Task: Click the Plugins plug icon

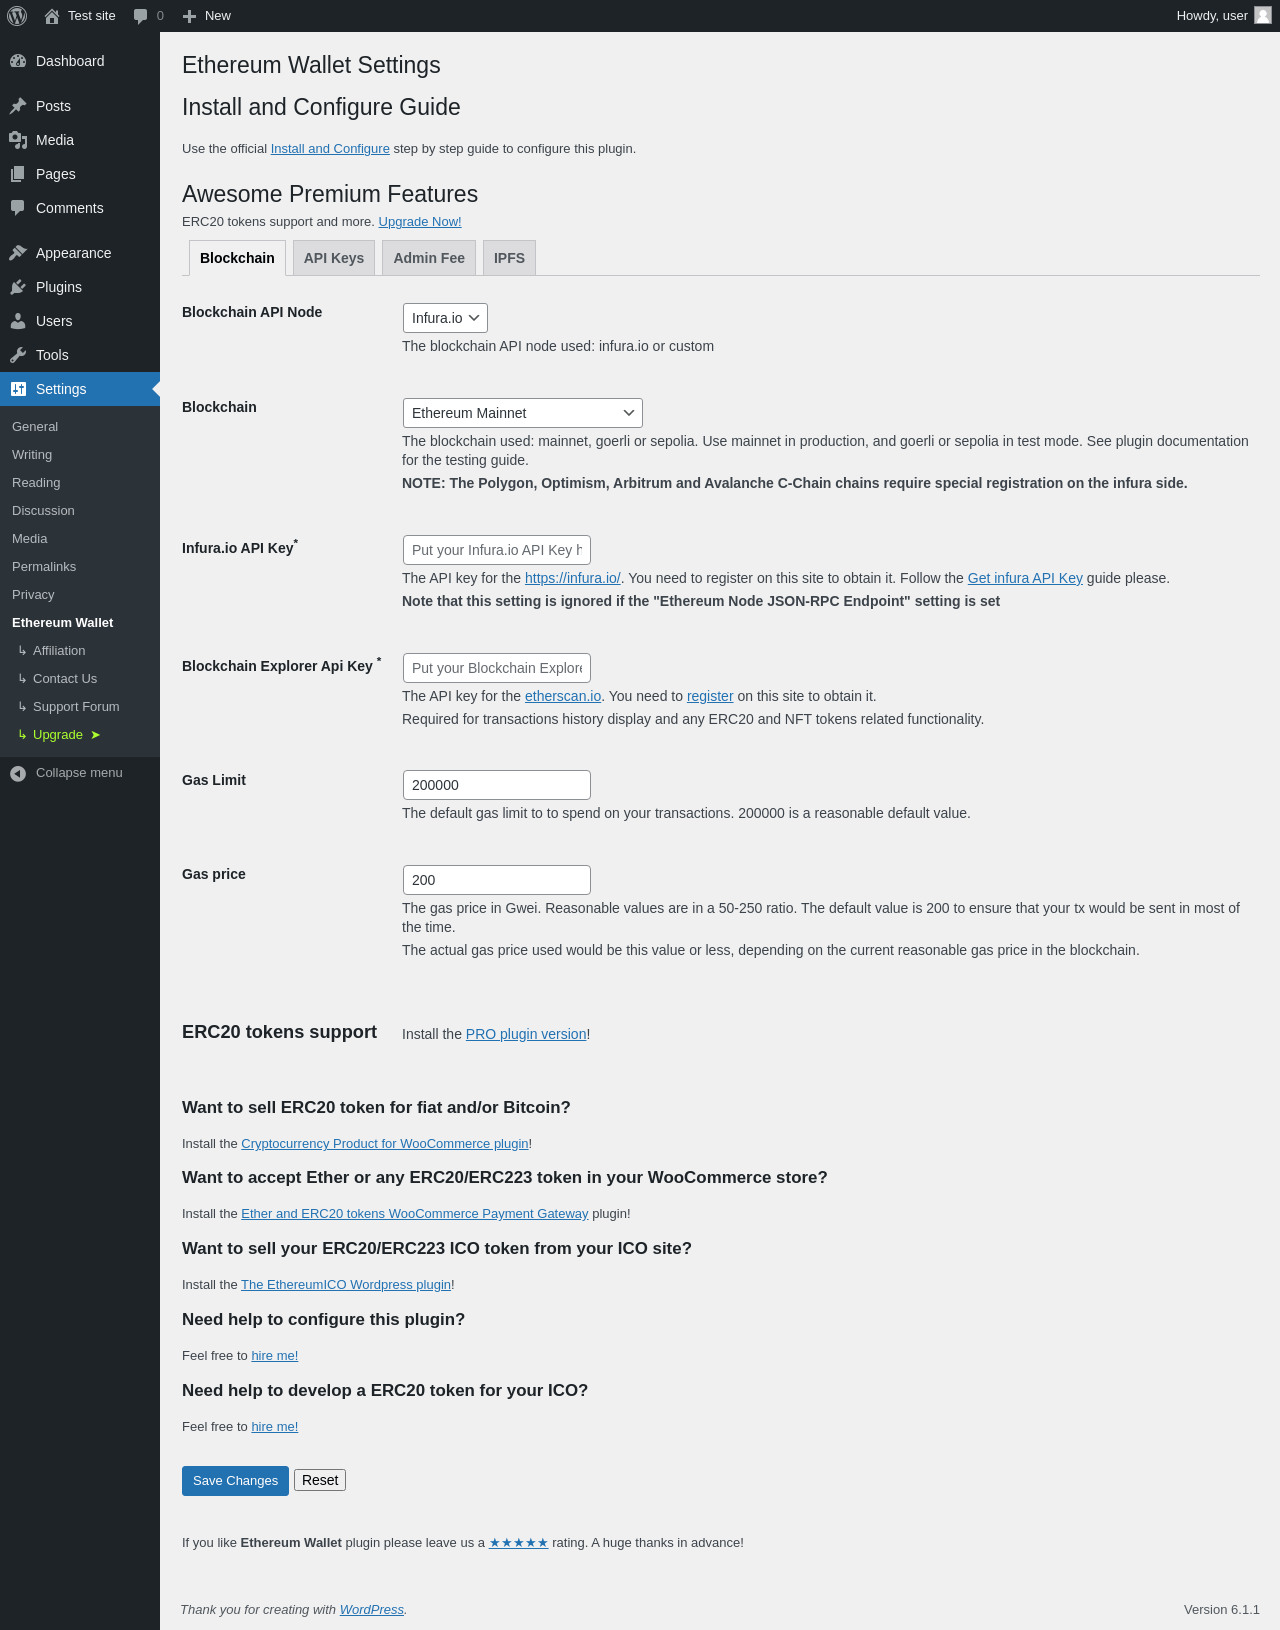Action: (18, 287)
